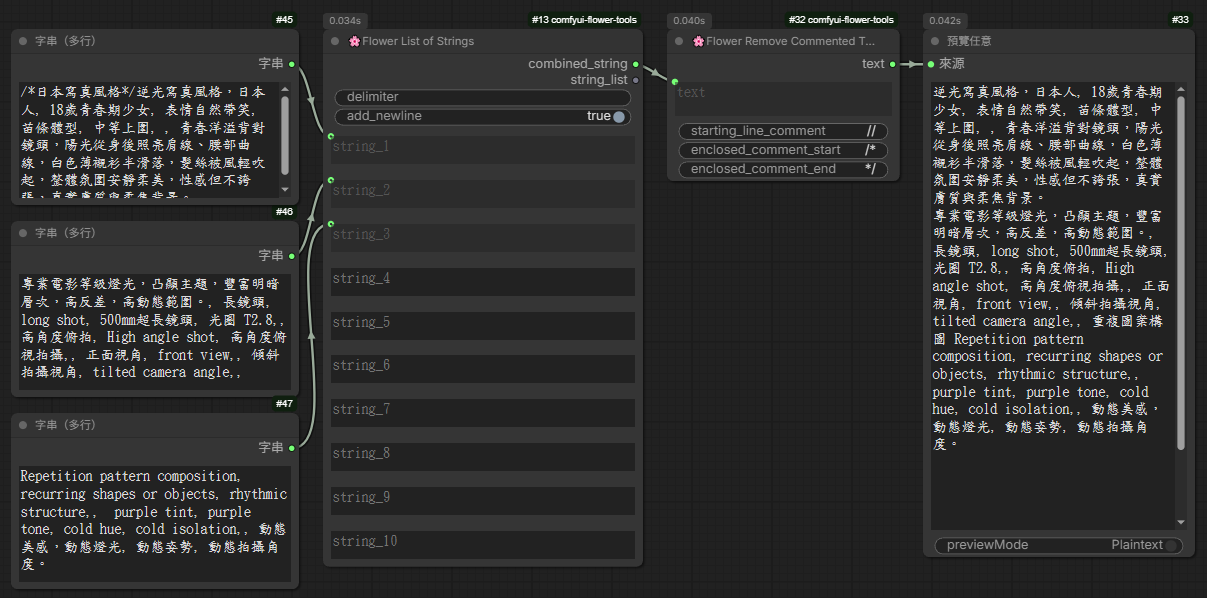Collapse node #45 via its title dot
Image resolution: width=1207 pixels, height=598 pixels.
(x=24, y=41)
